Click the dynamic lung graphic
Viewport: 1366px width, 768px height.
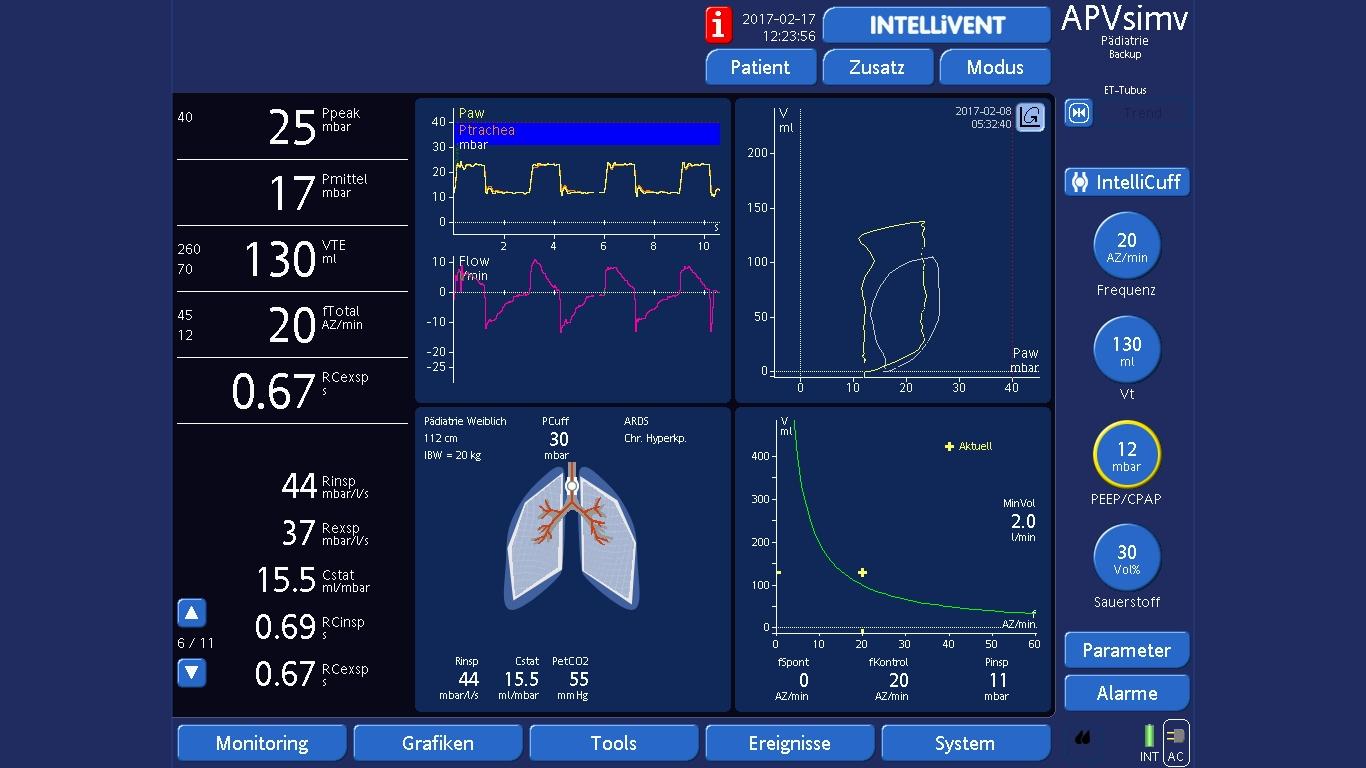point(571,537)
